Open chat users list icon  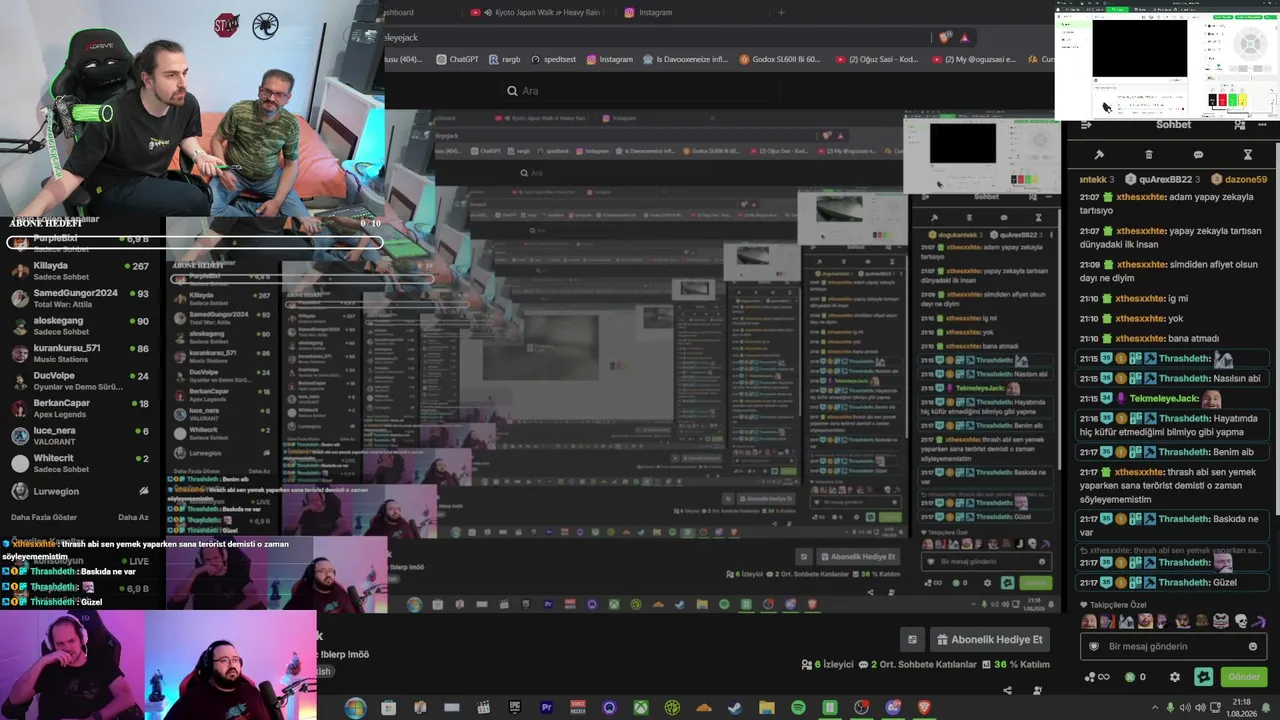click(1240, 125)
